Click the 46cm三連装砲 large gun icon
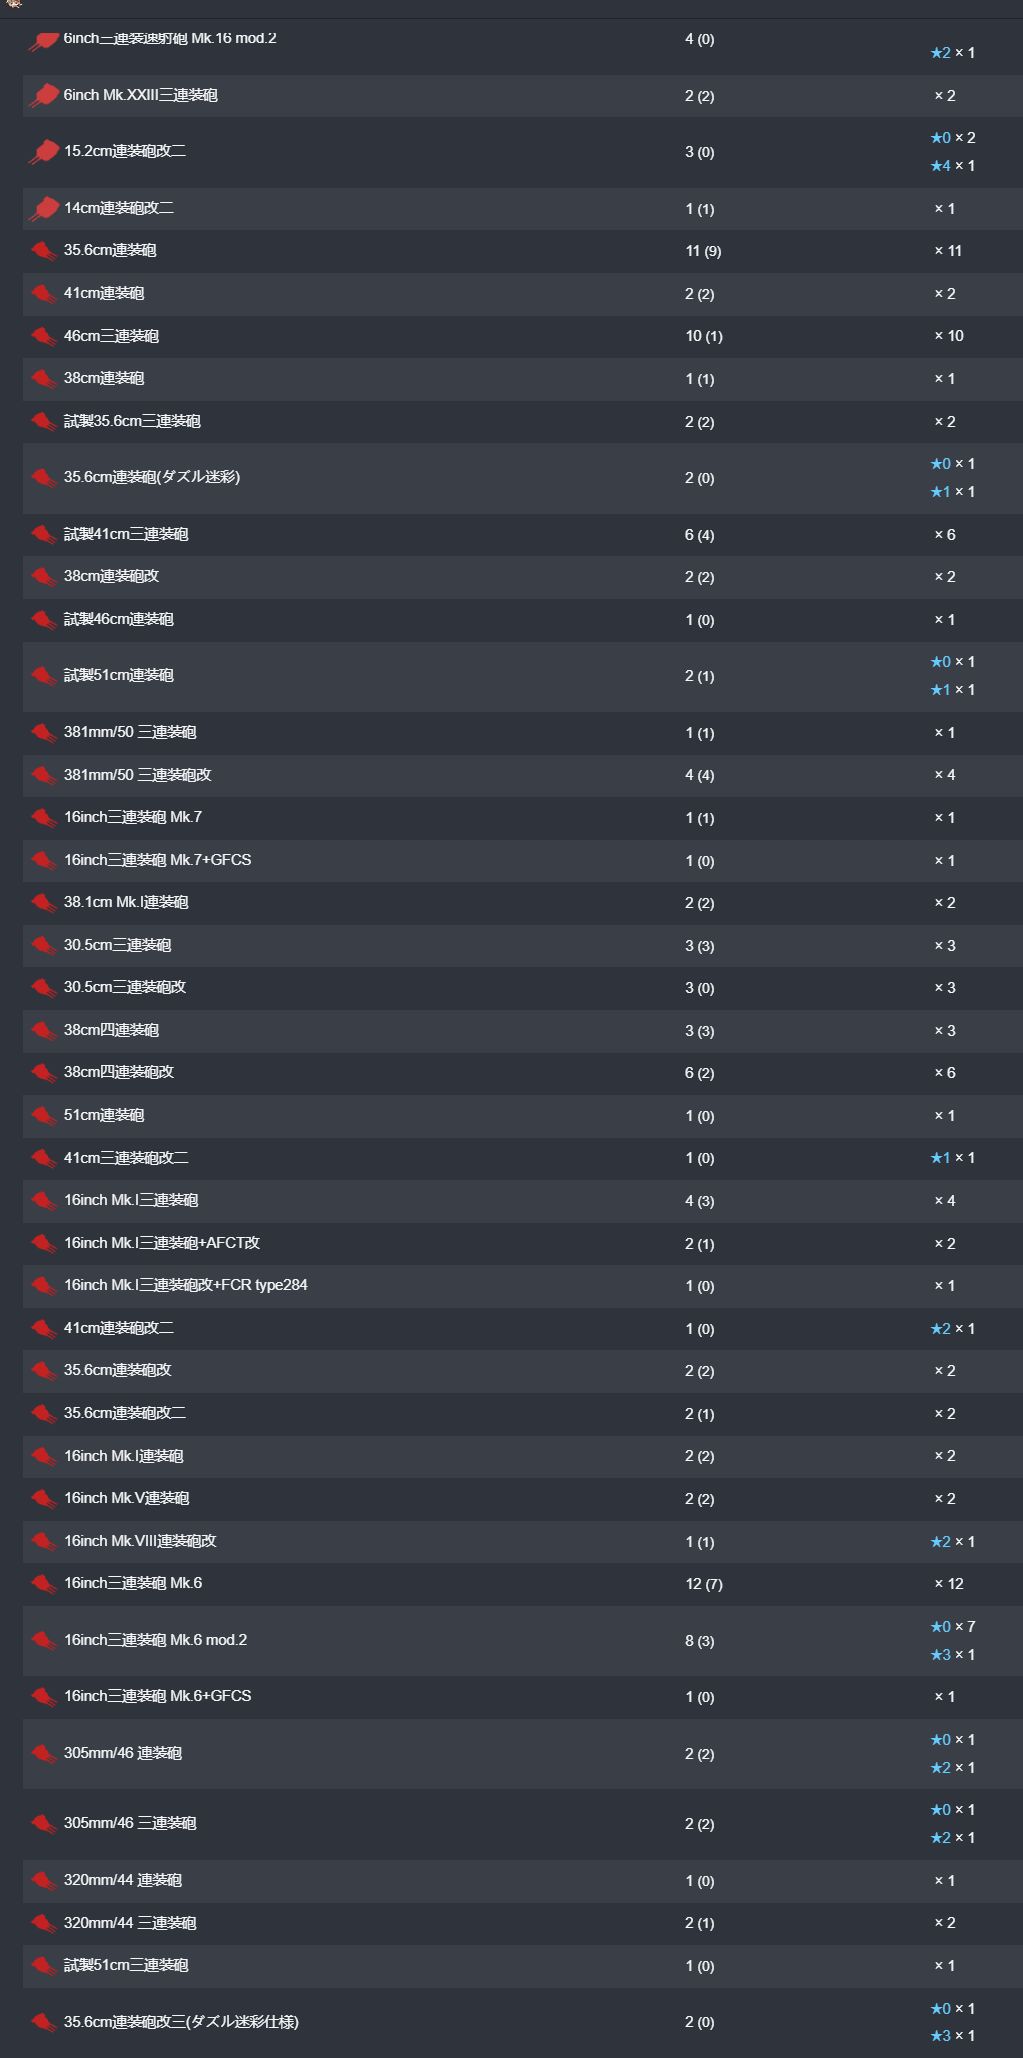This screenshot has height=2058, width=1023. [43, 336]
